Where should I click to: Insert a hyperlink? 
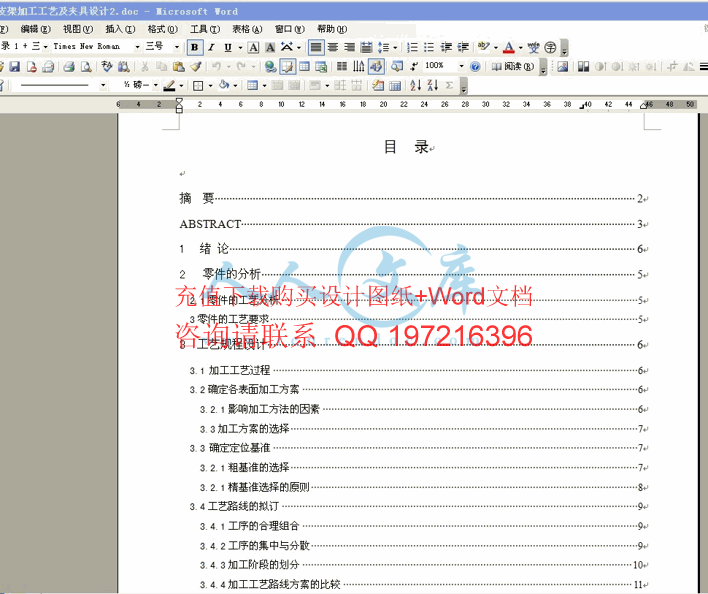coord(270,67)
